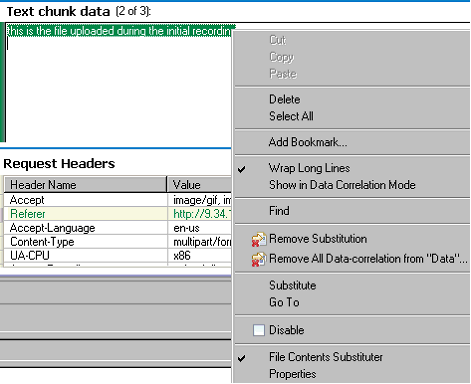Select the Content-Type header row
The height and width of the screenshot is (384, 471).
pos(117,242)
